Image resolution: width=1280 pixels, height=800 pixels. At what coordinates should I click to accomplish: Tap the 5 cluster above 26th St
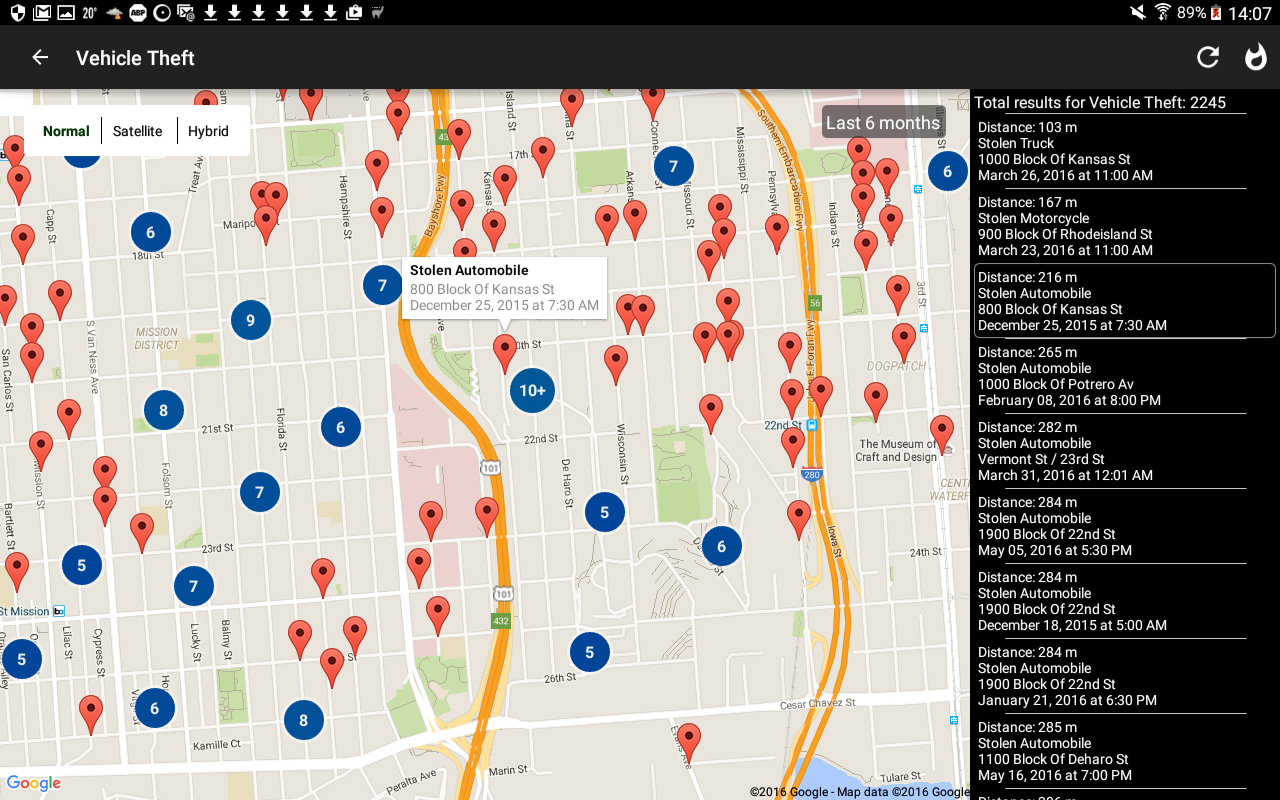click(x=589, y=653)
